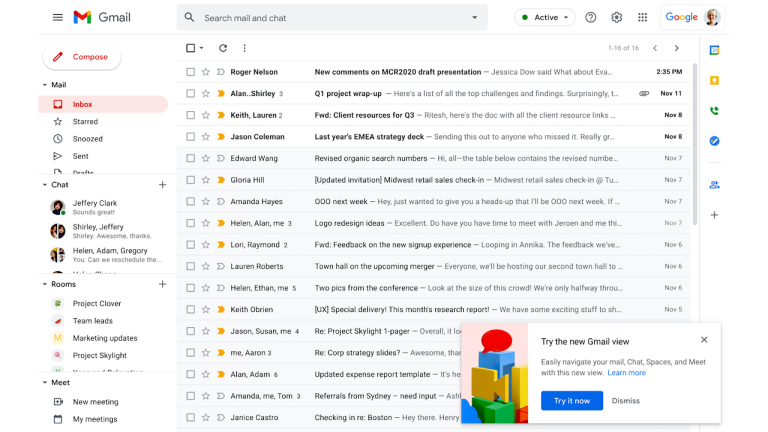Open email 'Logo redesign ideas'
The height and width of the screenshot is (432, 768).
point(434,223)
